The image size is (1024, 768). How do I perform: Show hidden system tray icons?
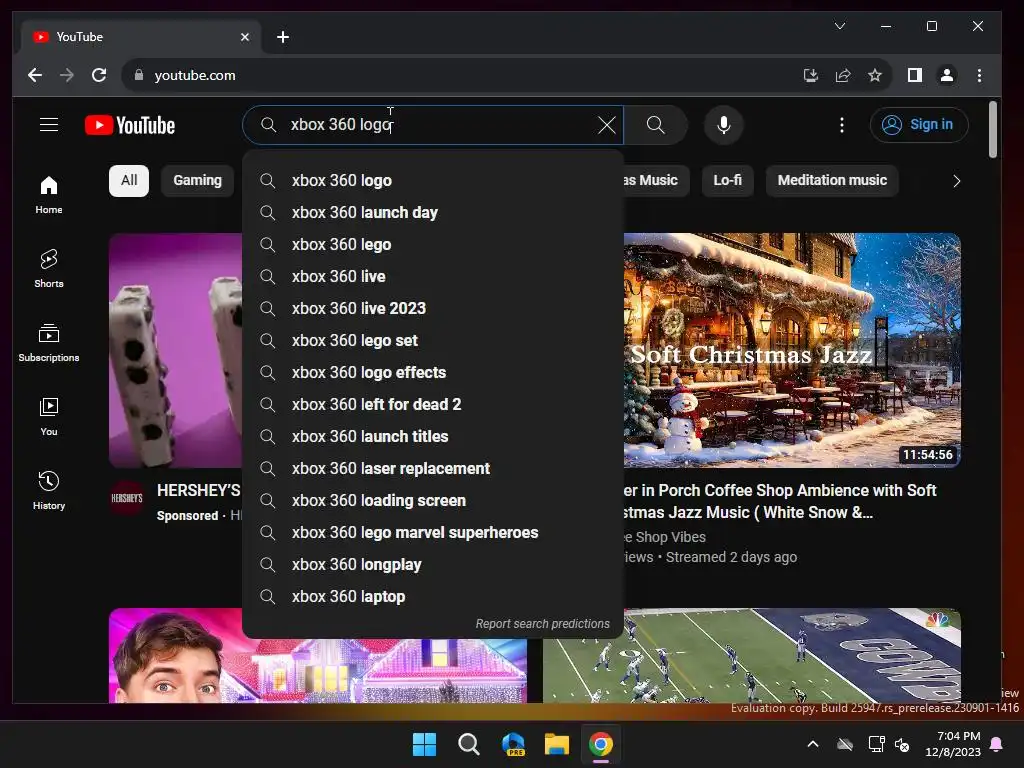[x=813, y=744]
